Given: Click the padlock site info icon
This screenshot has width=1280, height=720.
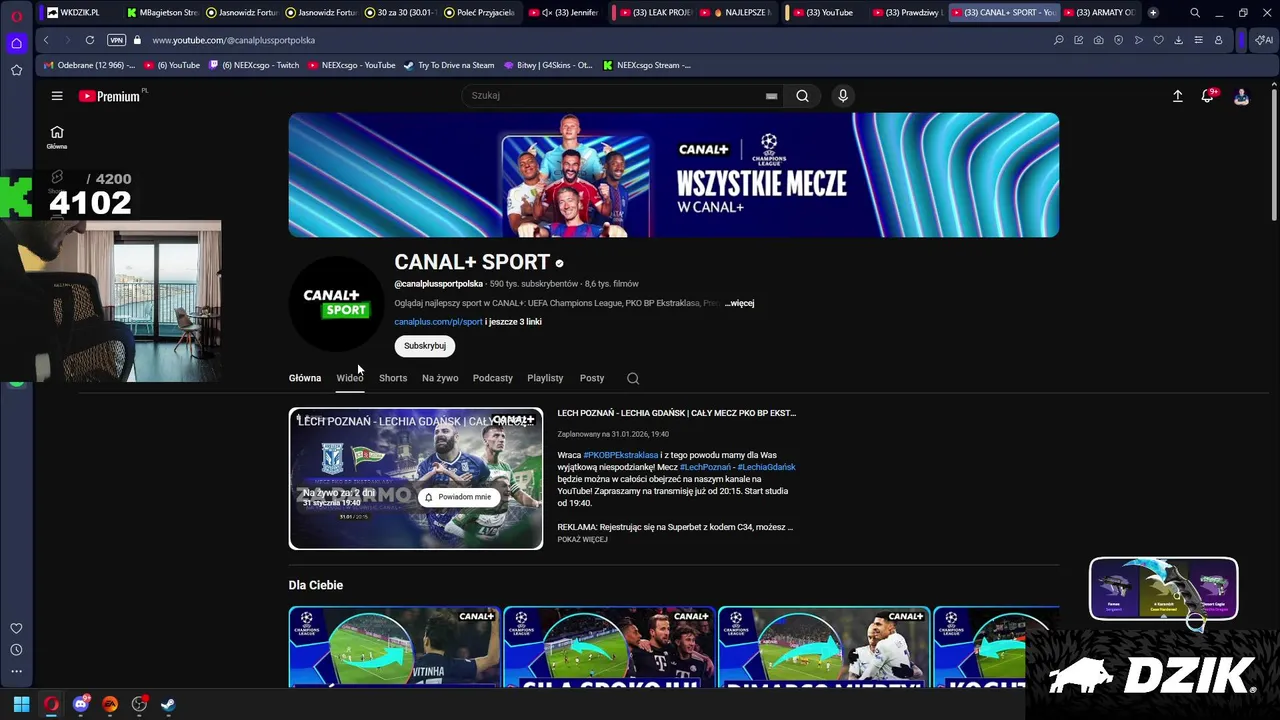Looking at the screenshot, I should point(138,40).
